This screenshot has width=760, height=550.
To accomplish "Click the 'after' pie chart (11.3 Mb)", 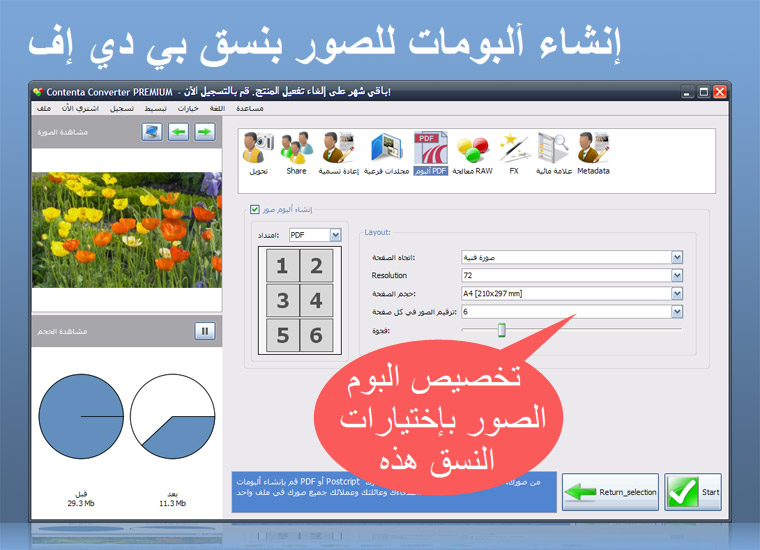I will coord(173,416).
